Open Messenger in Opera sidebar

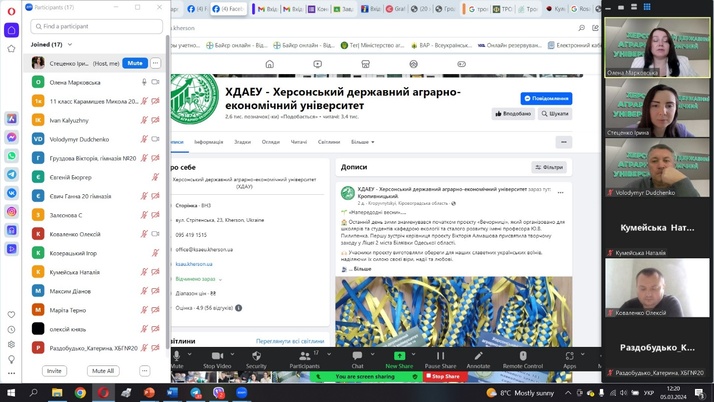(x=11, y=137)
